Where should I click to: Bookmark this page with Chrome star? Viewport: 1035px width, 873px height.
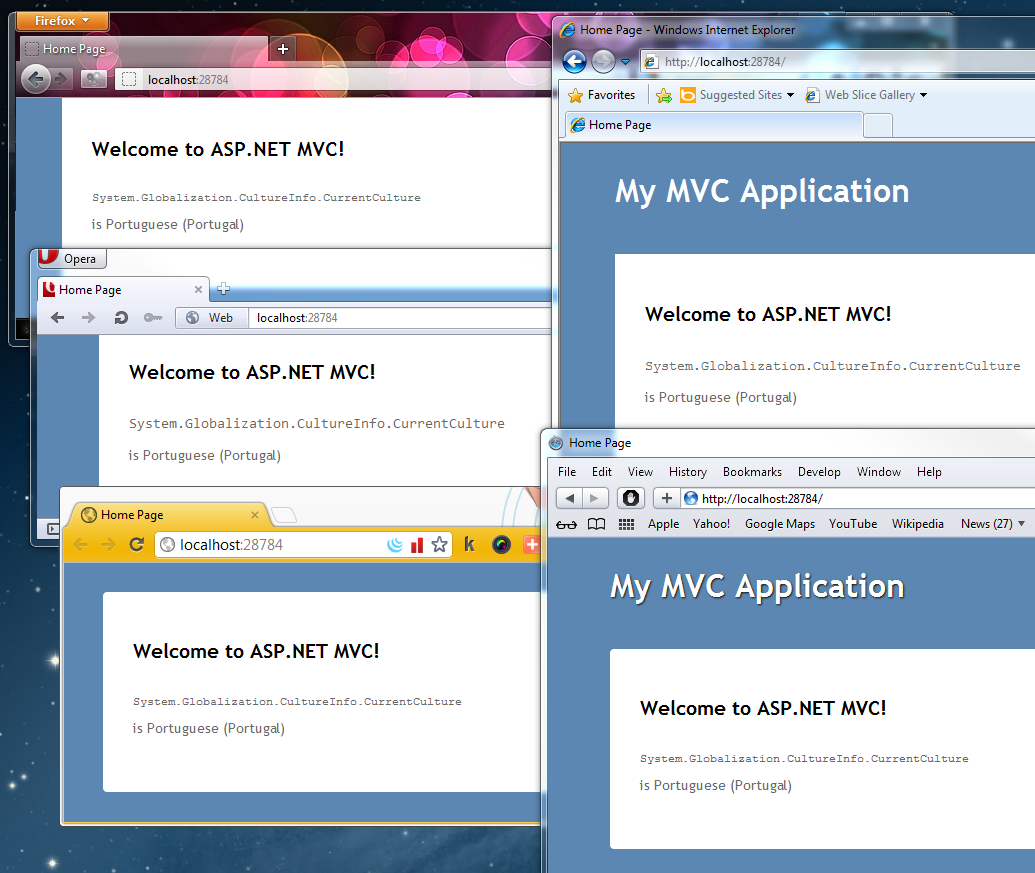tap(439, 545)
